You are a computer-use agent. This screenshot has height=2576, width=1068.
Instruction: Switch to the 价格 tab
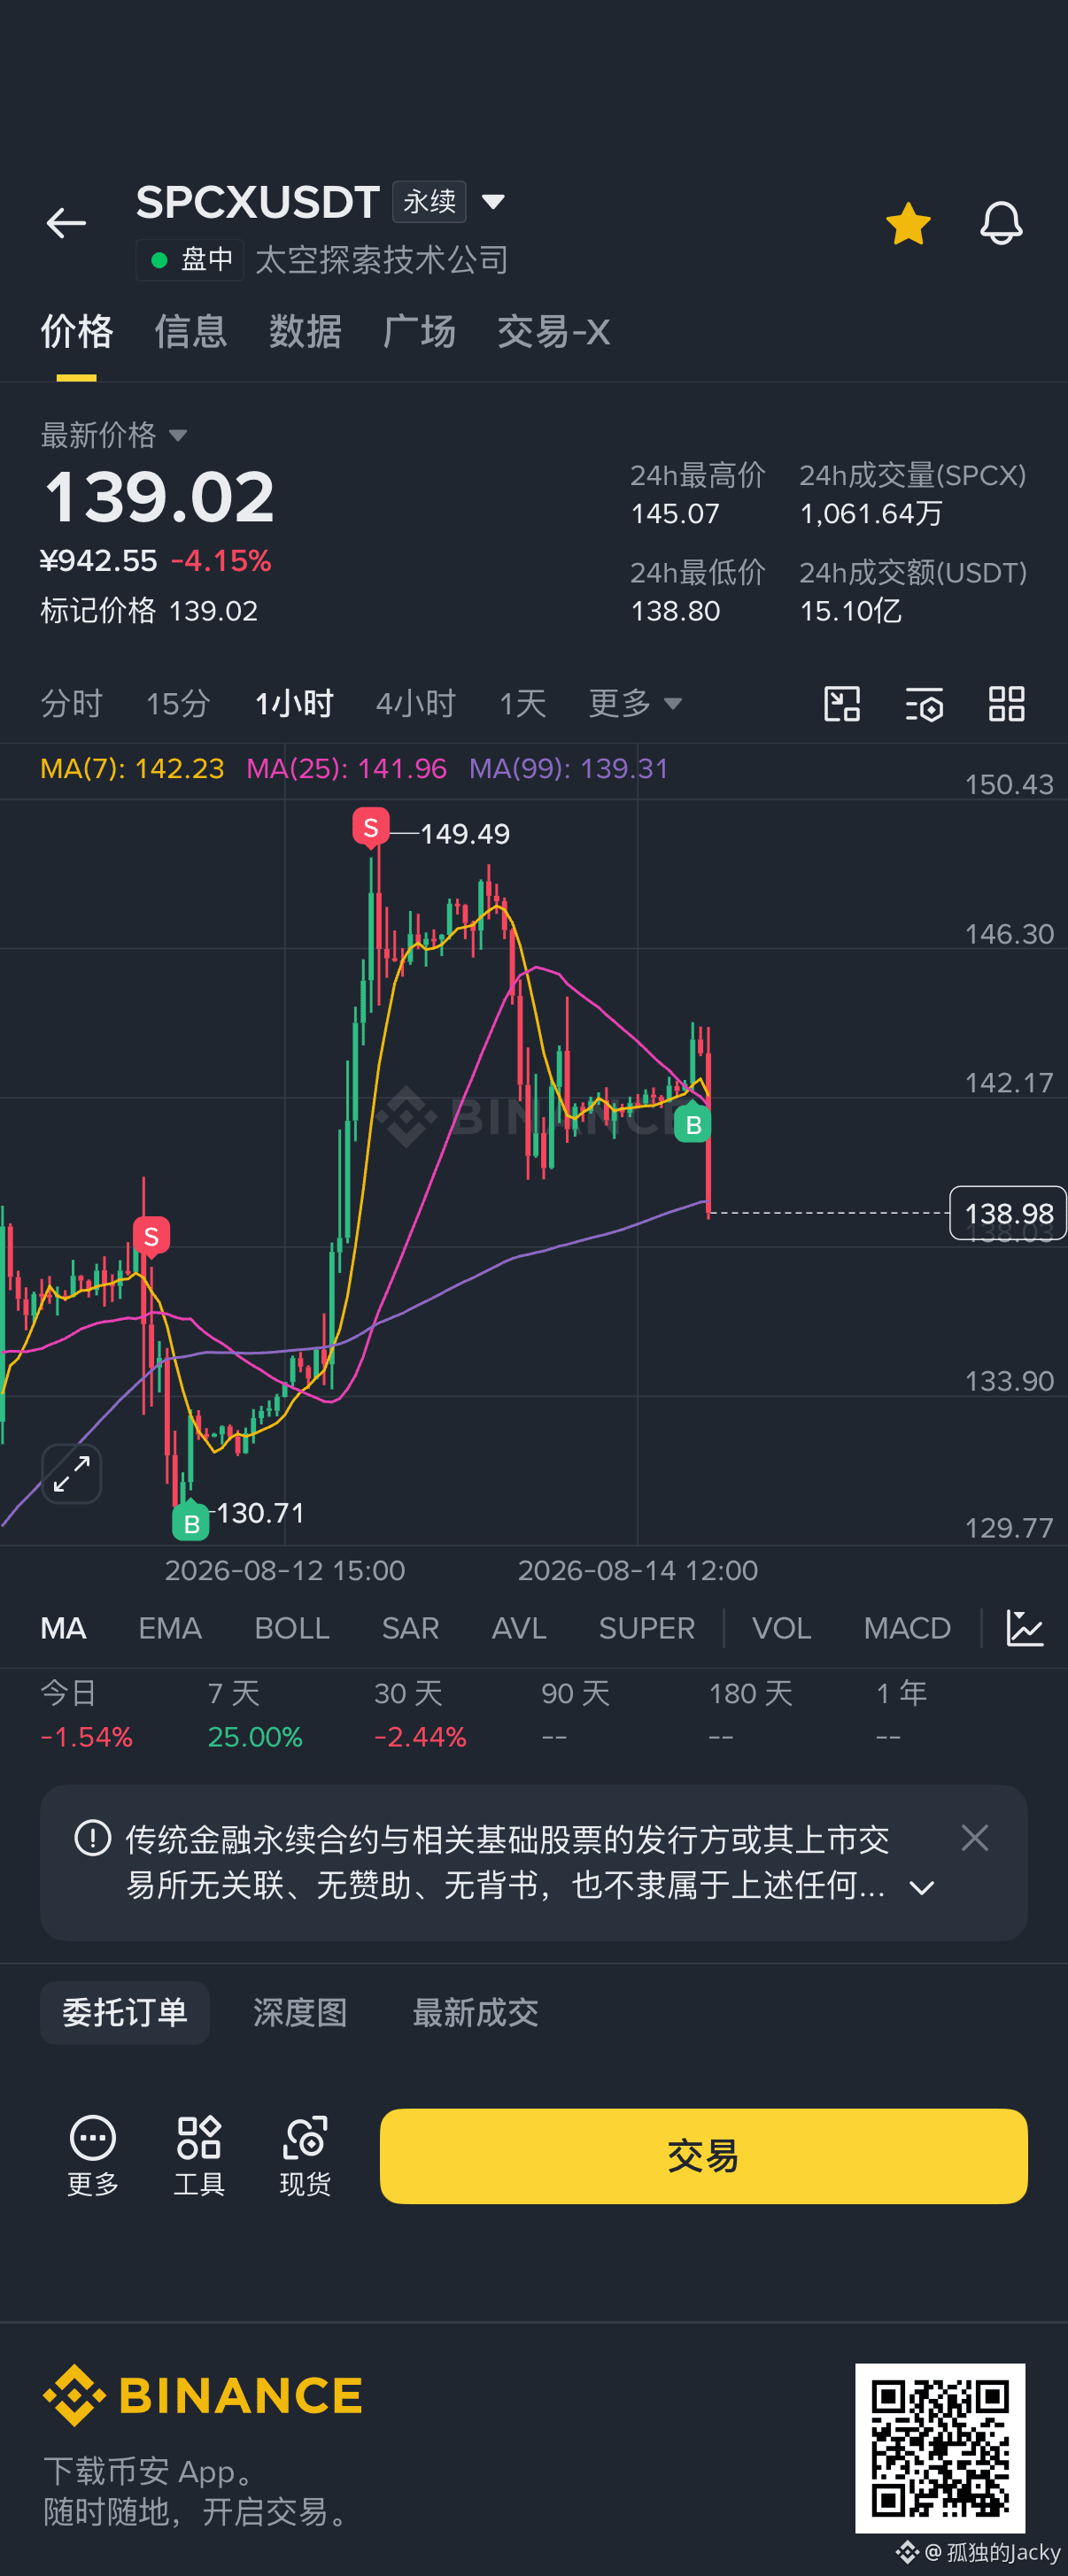[77, 332]
